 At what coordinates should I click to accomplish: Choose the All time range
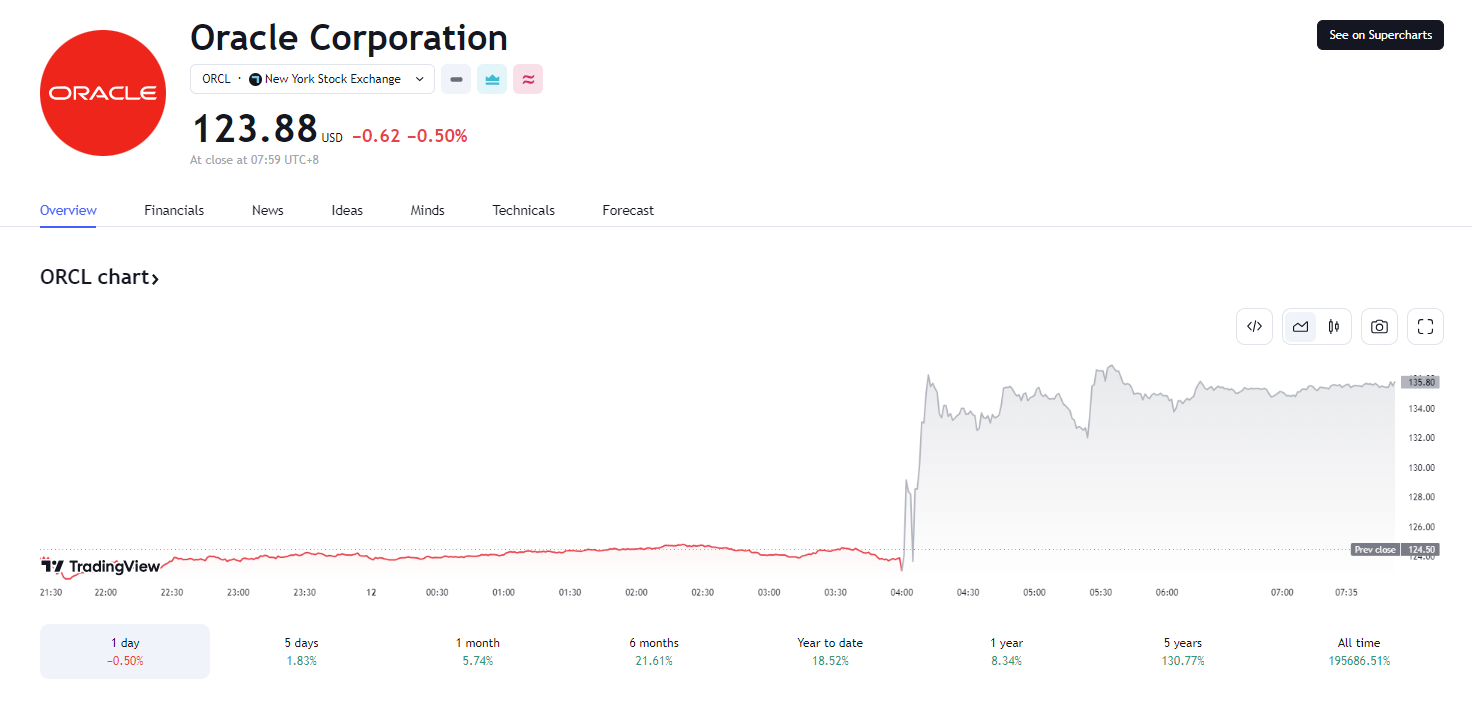click(x=1358, y=651)
